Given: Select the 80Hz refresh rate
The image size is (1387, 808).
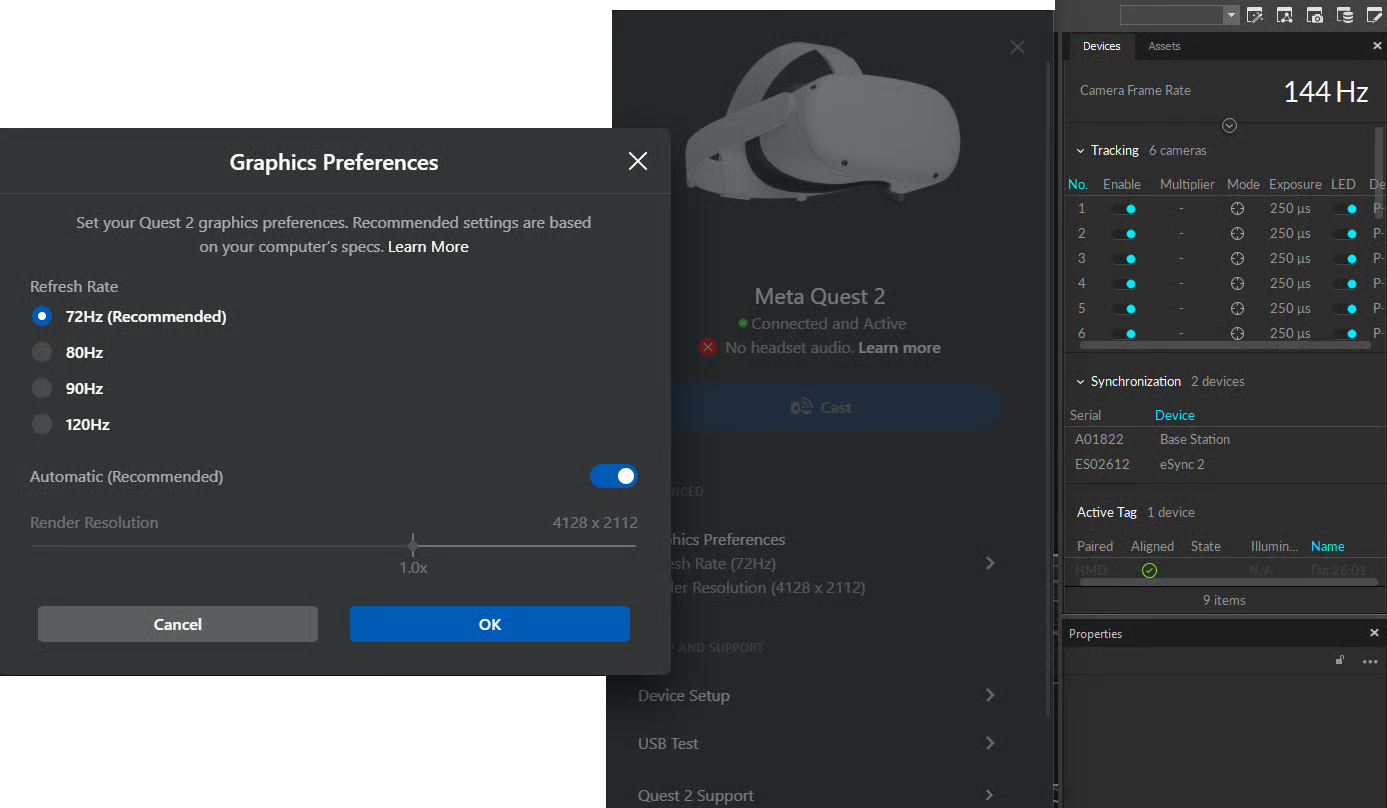Looking at the screenshot, I should click(x=41, y=352).
